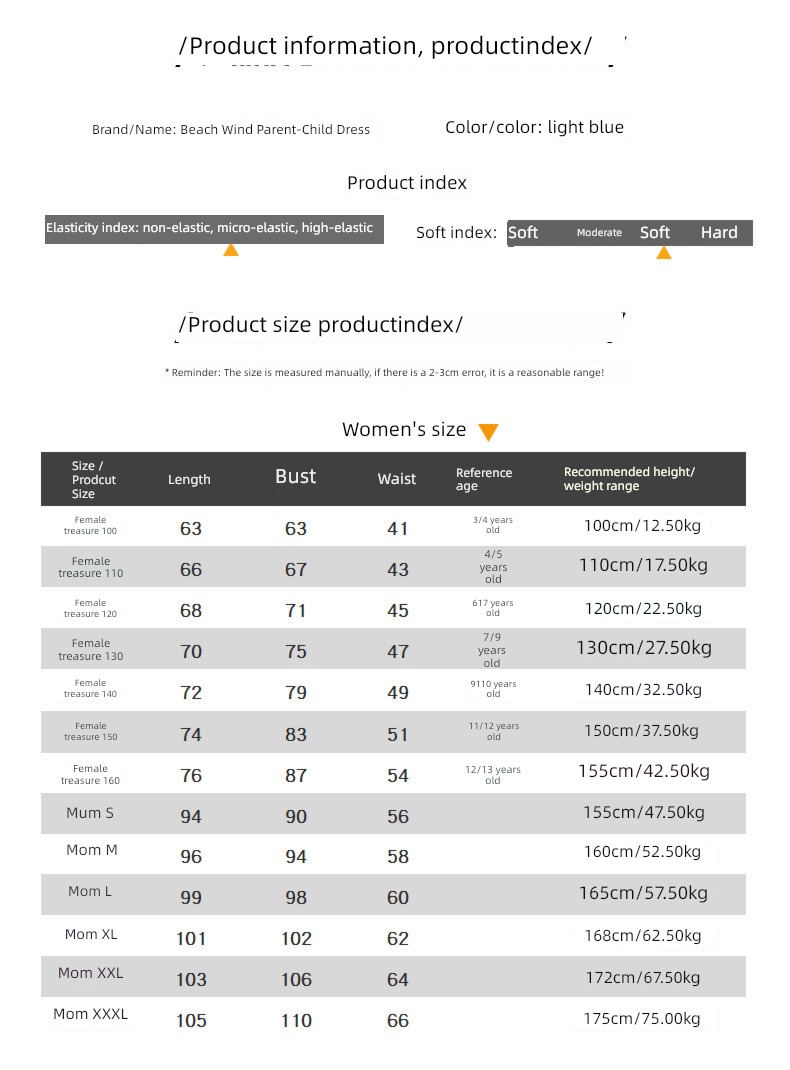Click the Women's size heading

point(404,430)
